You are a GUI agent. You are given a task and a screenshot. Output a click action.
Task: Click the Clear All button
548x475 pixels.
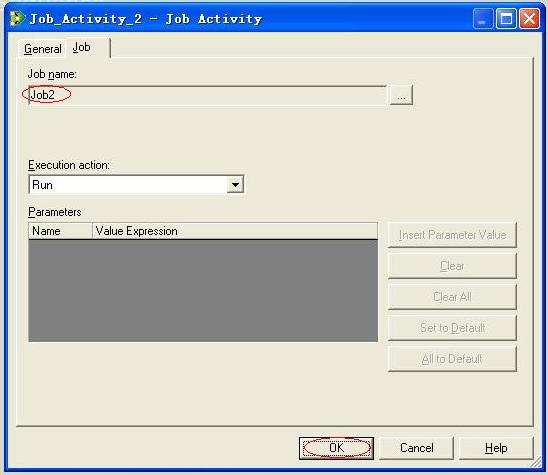click(x=452, y=297)
